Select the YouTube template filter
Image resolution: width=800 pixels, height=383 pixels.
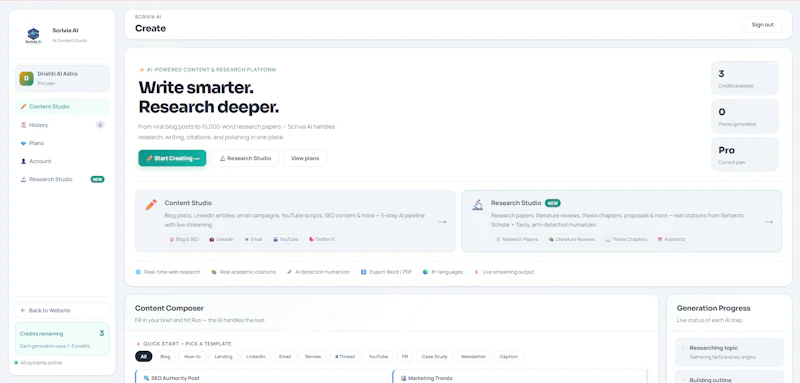(378, 356)
